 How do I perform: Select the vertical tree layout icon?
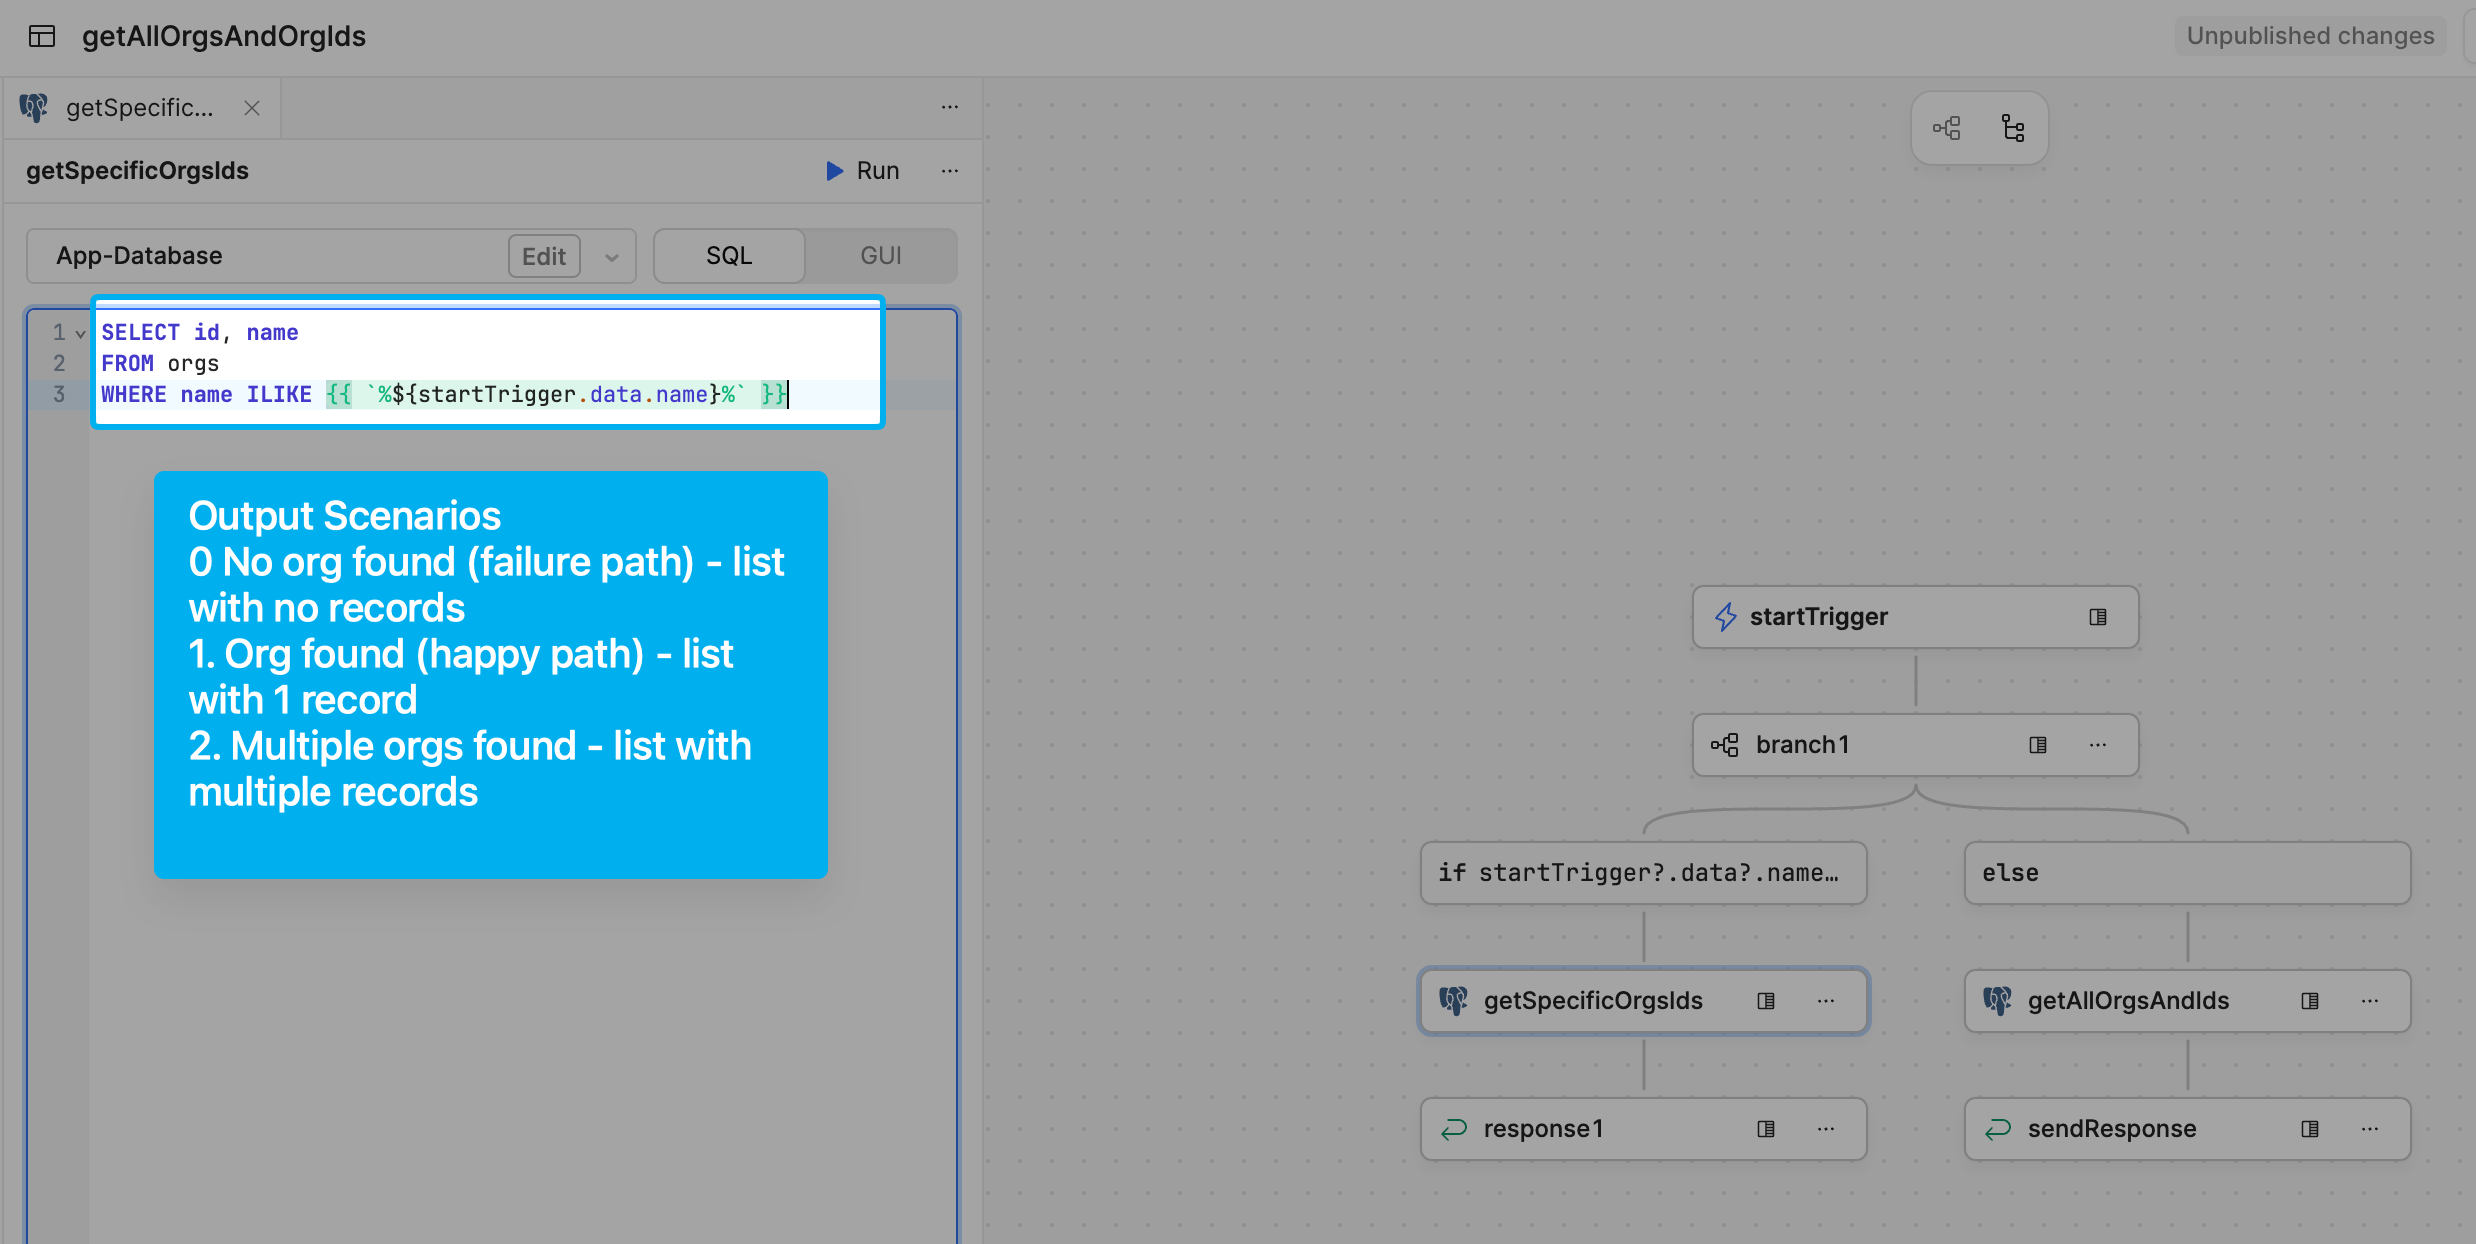pos(2013,128)
